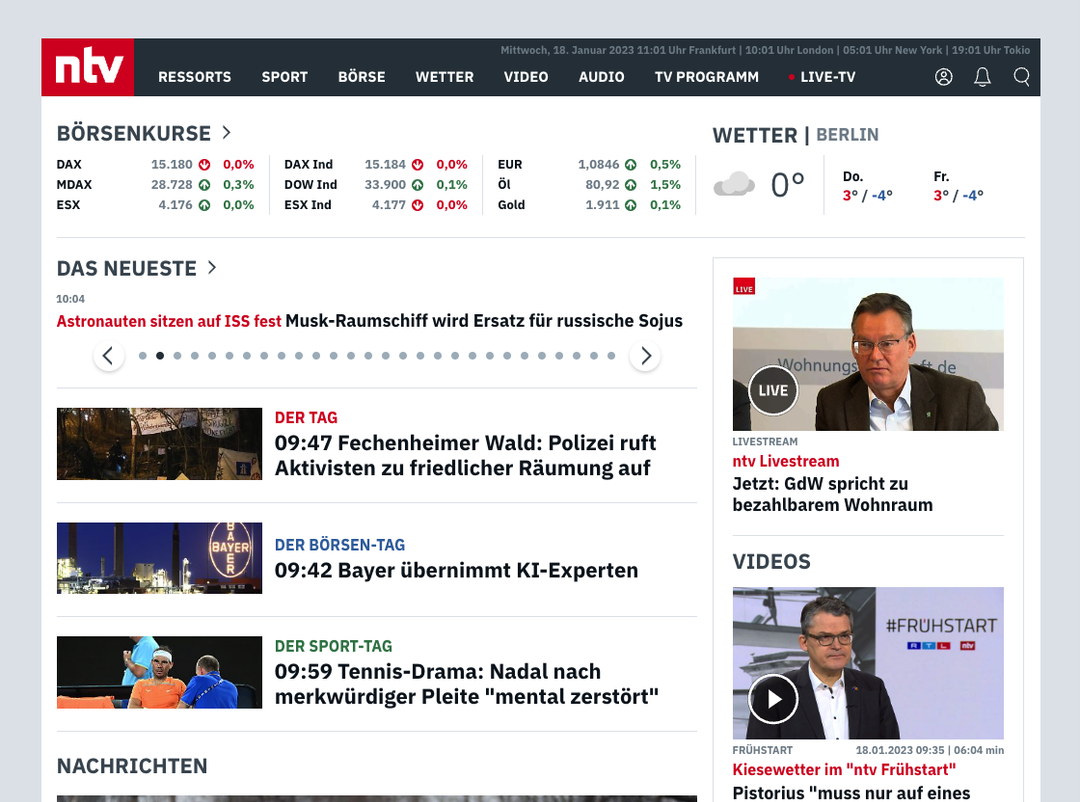Open the ntv Livestream link

click(786, 461)
